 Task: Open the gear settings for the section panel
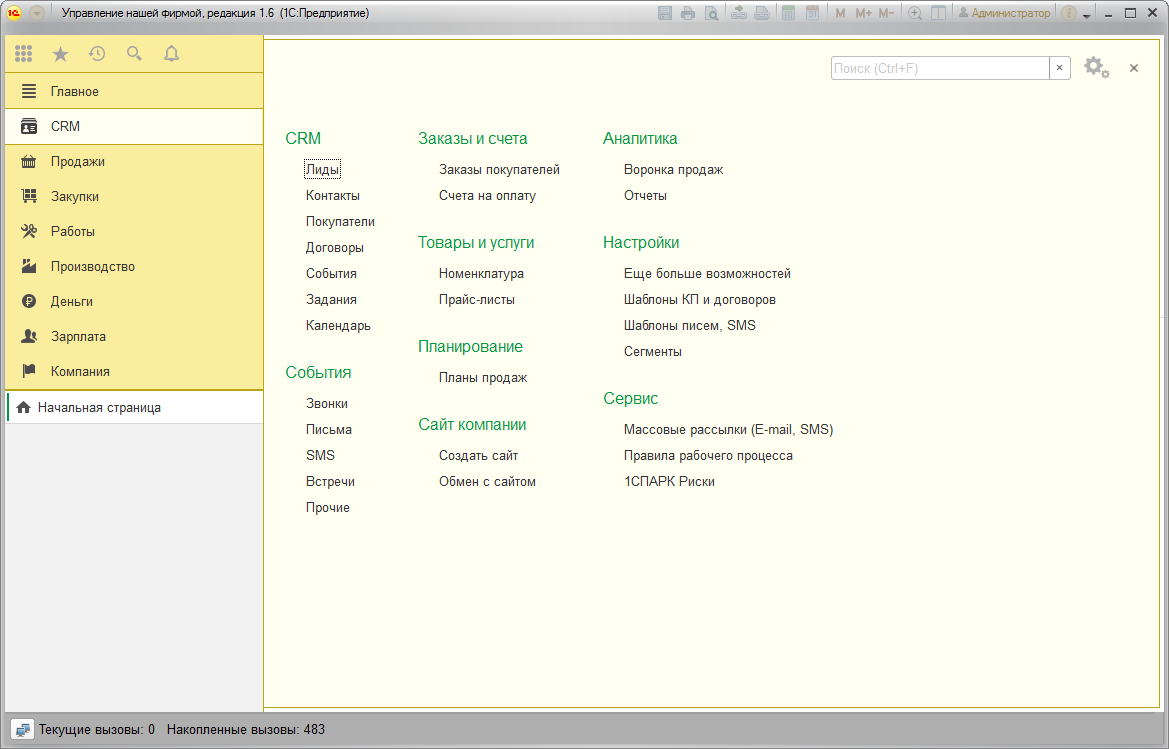point(1096,68)
